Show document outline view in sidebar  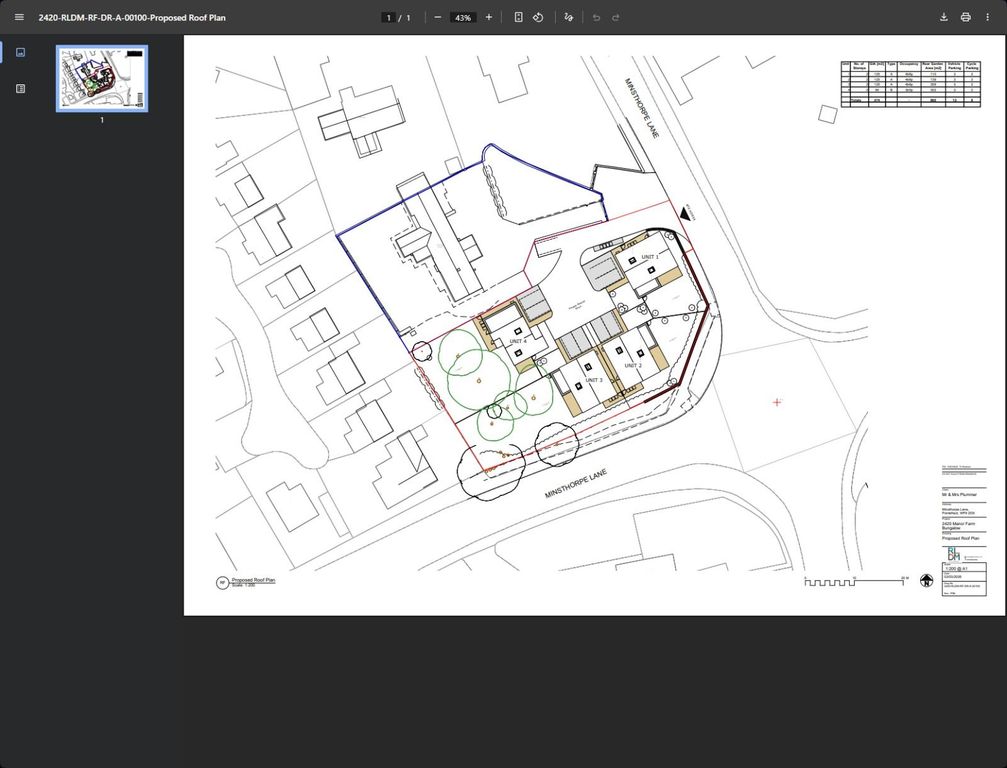(21, 89)
